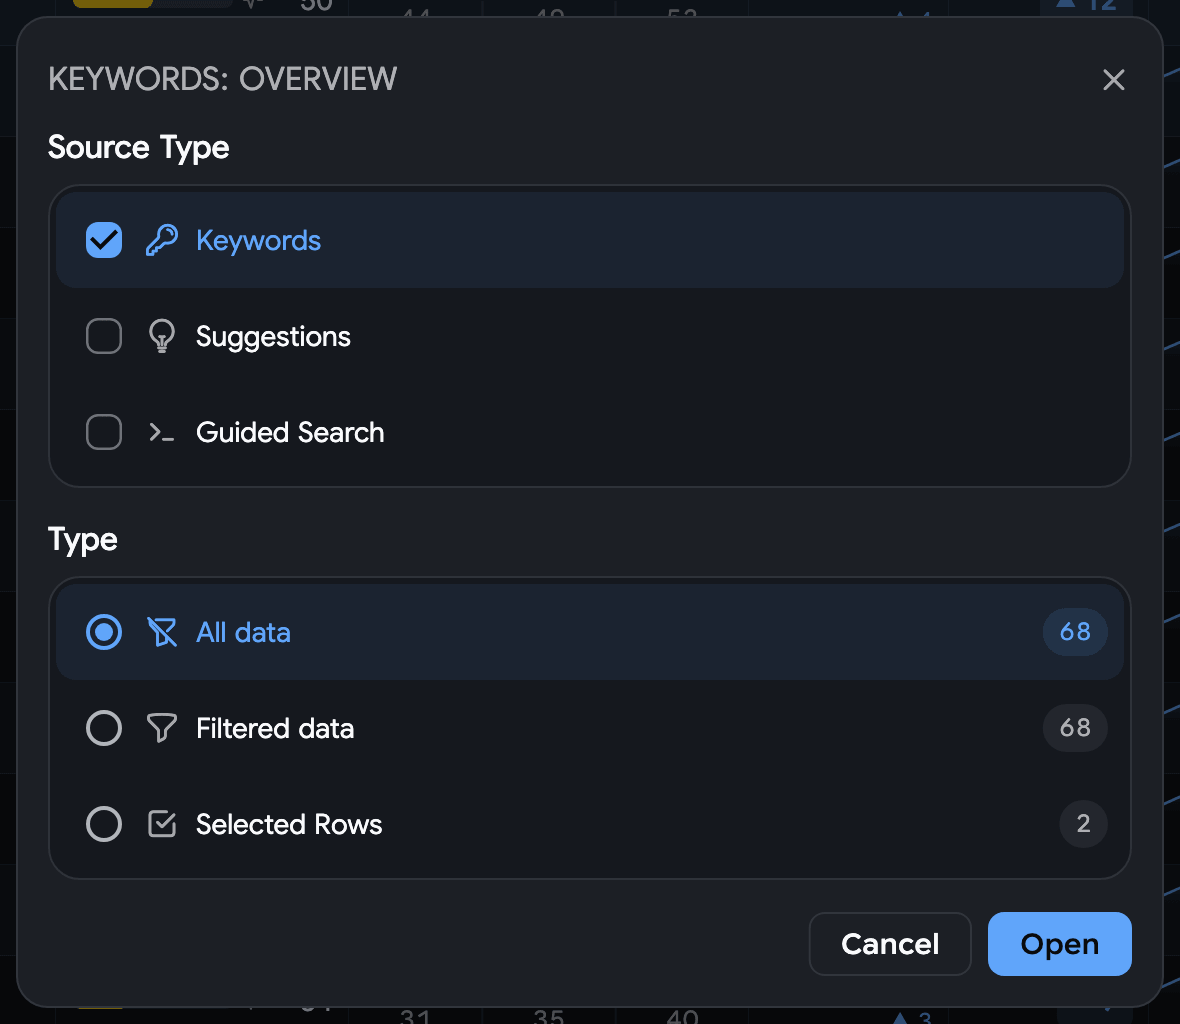Viewport: 1180px width, 1024px height.
Task: Click the All data label text
Action: [x=243, y=633]
